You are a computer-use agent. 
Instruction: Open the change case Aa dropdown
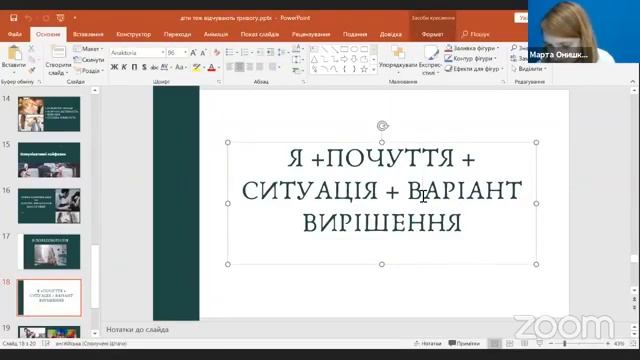(180, 67)
